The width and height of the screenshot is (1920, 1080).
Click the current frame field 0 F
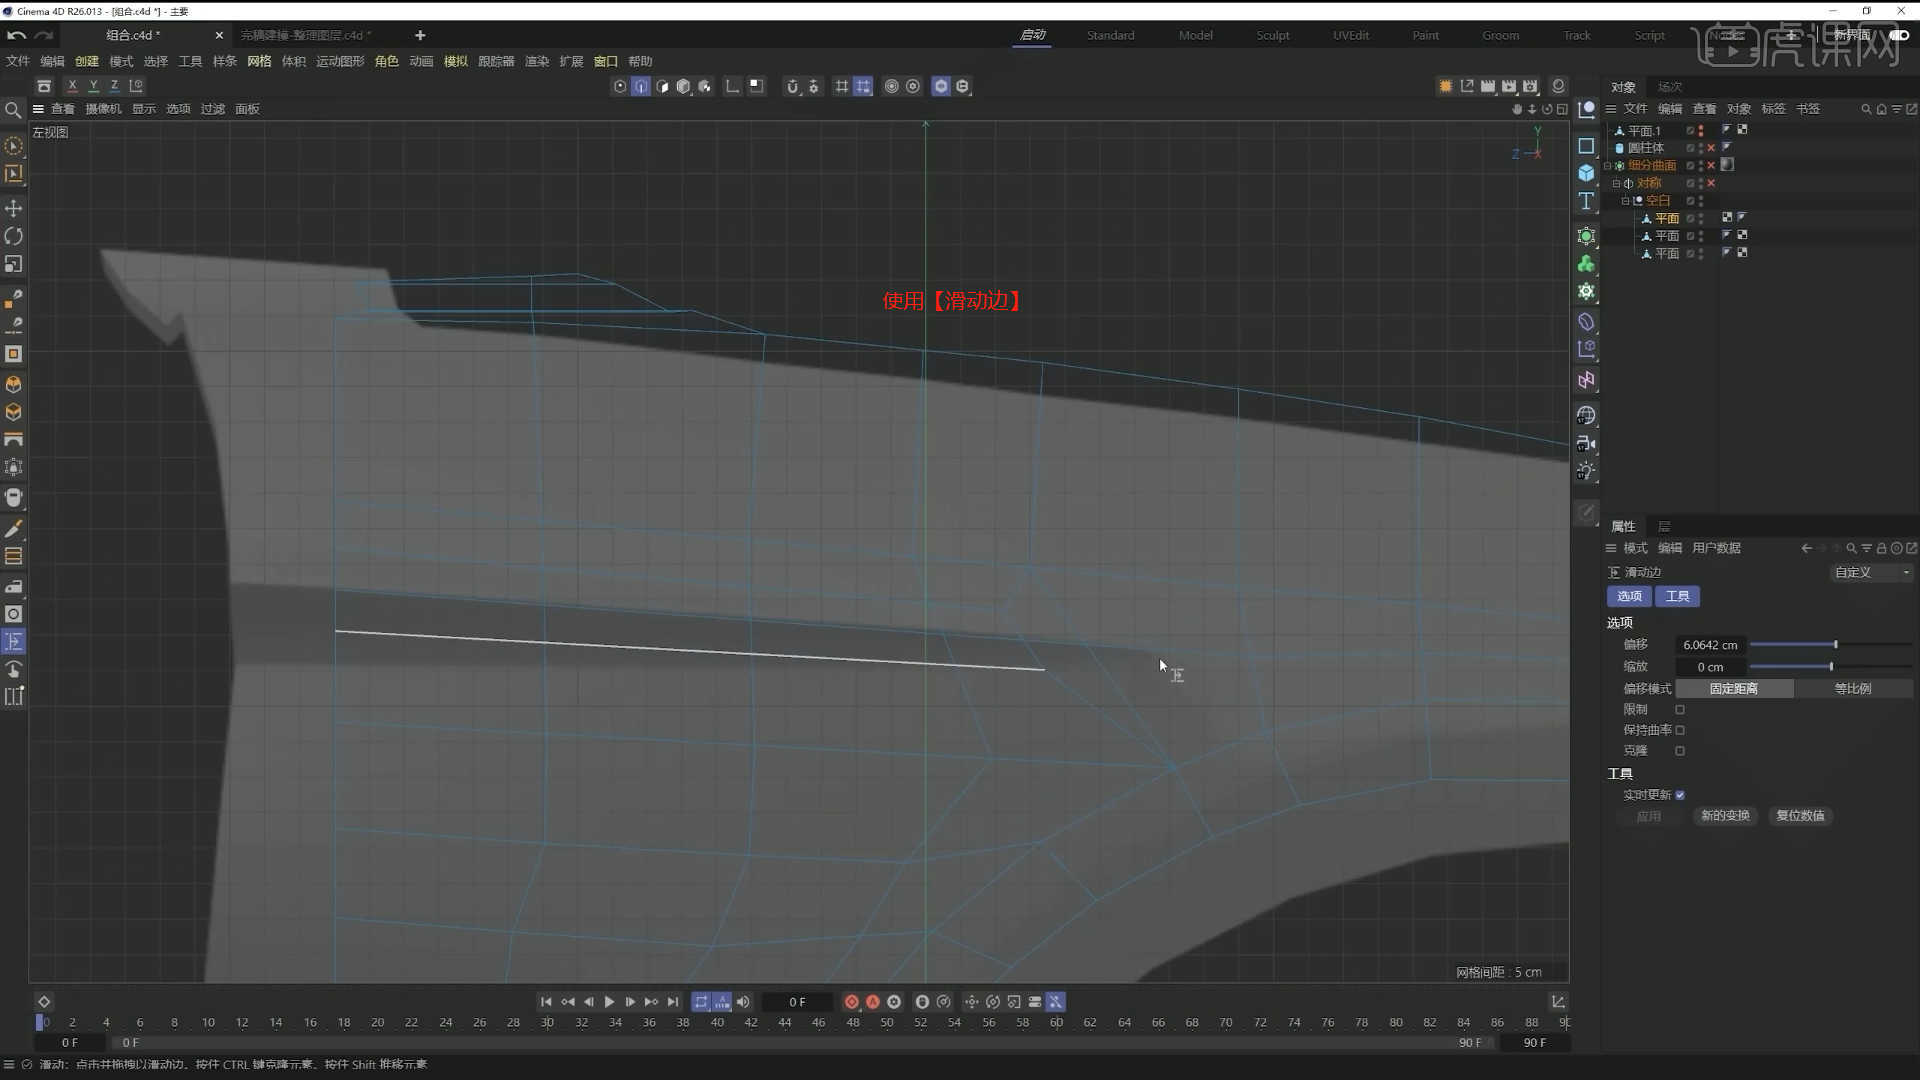(797, 1002)
